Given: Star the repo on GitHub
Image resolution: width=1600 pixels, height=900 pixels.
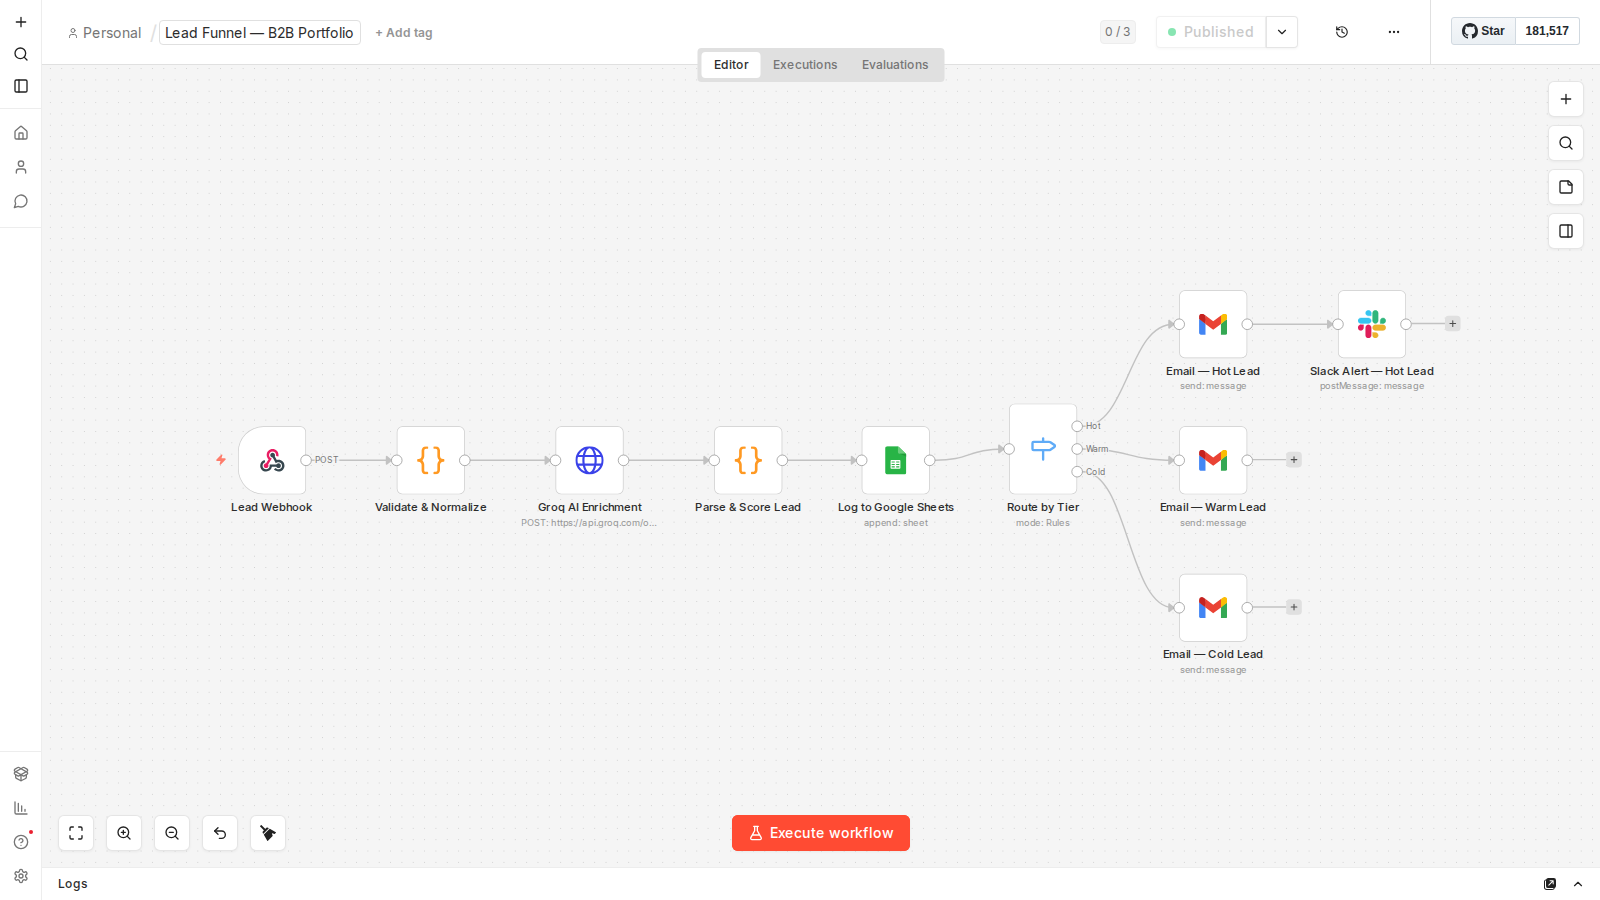Looking at the screenshot, I should click(x=1483, y=31).
